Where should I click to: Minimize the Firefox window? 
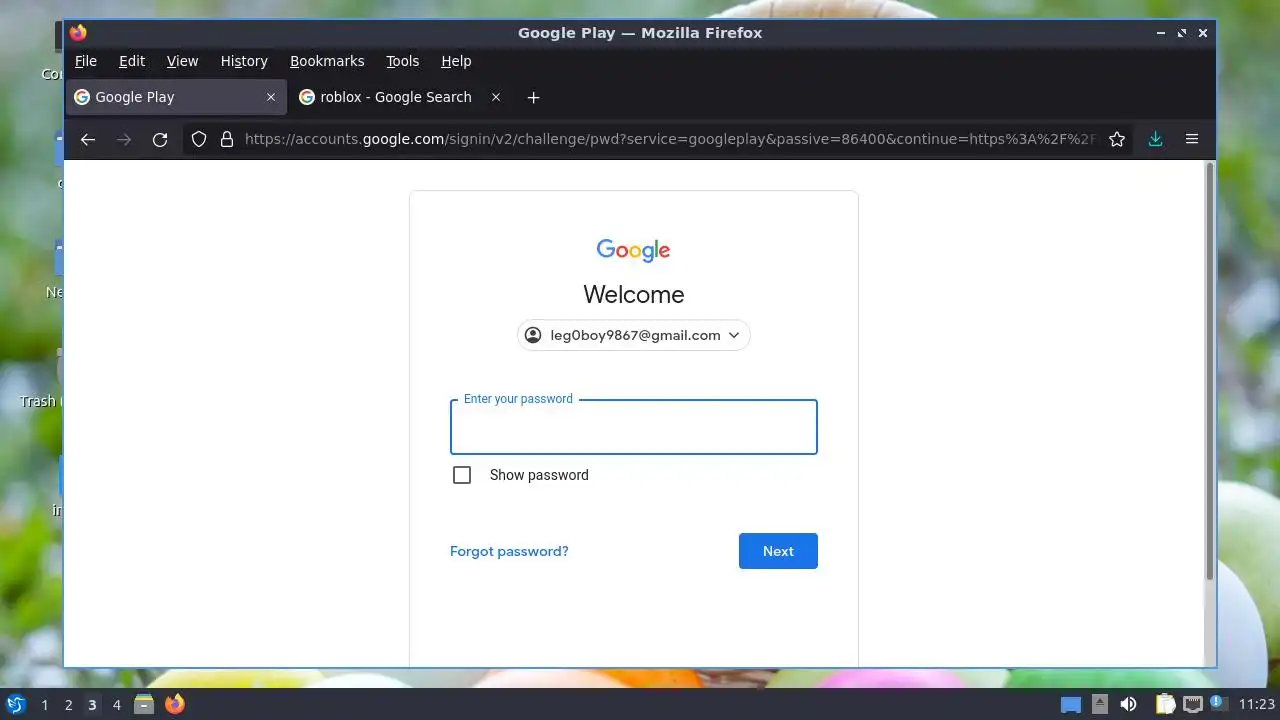point(1161,33)
